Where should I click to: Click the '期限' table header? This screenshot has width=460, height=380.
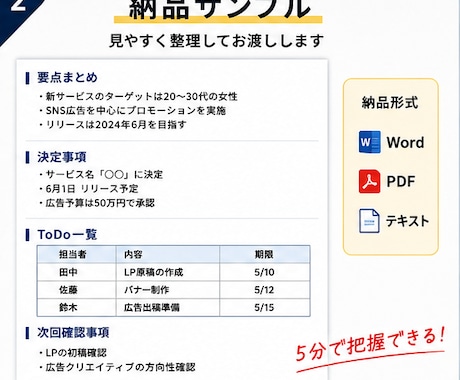coord(264,255)
